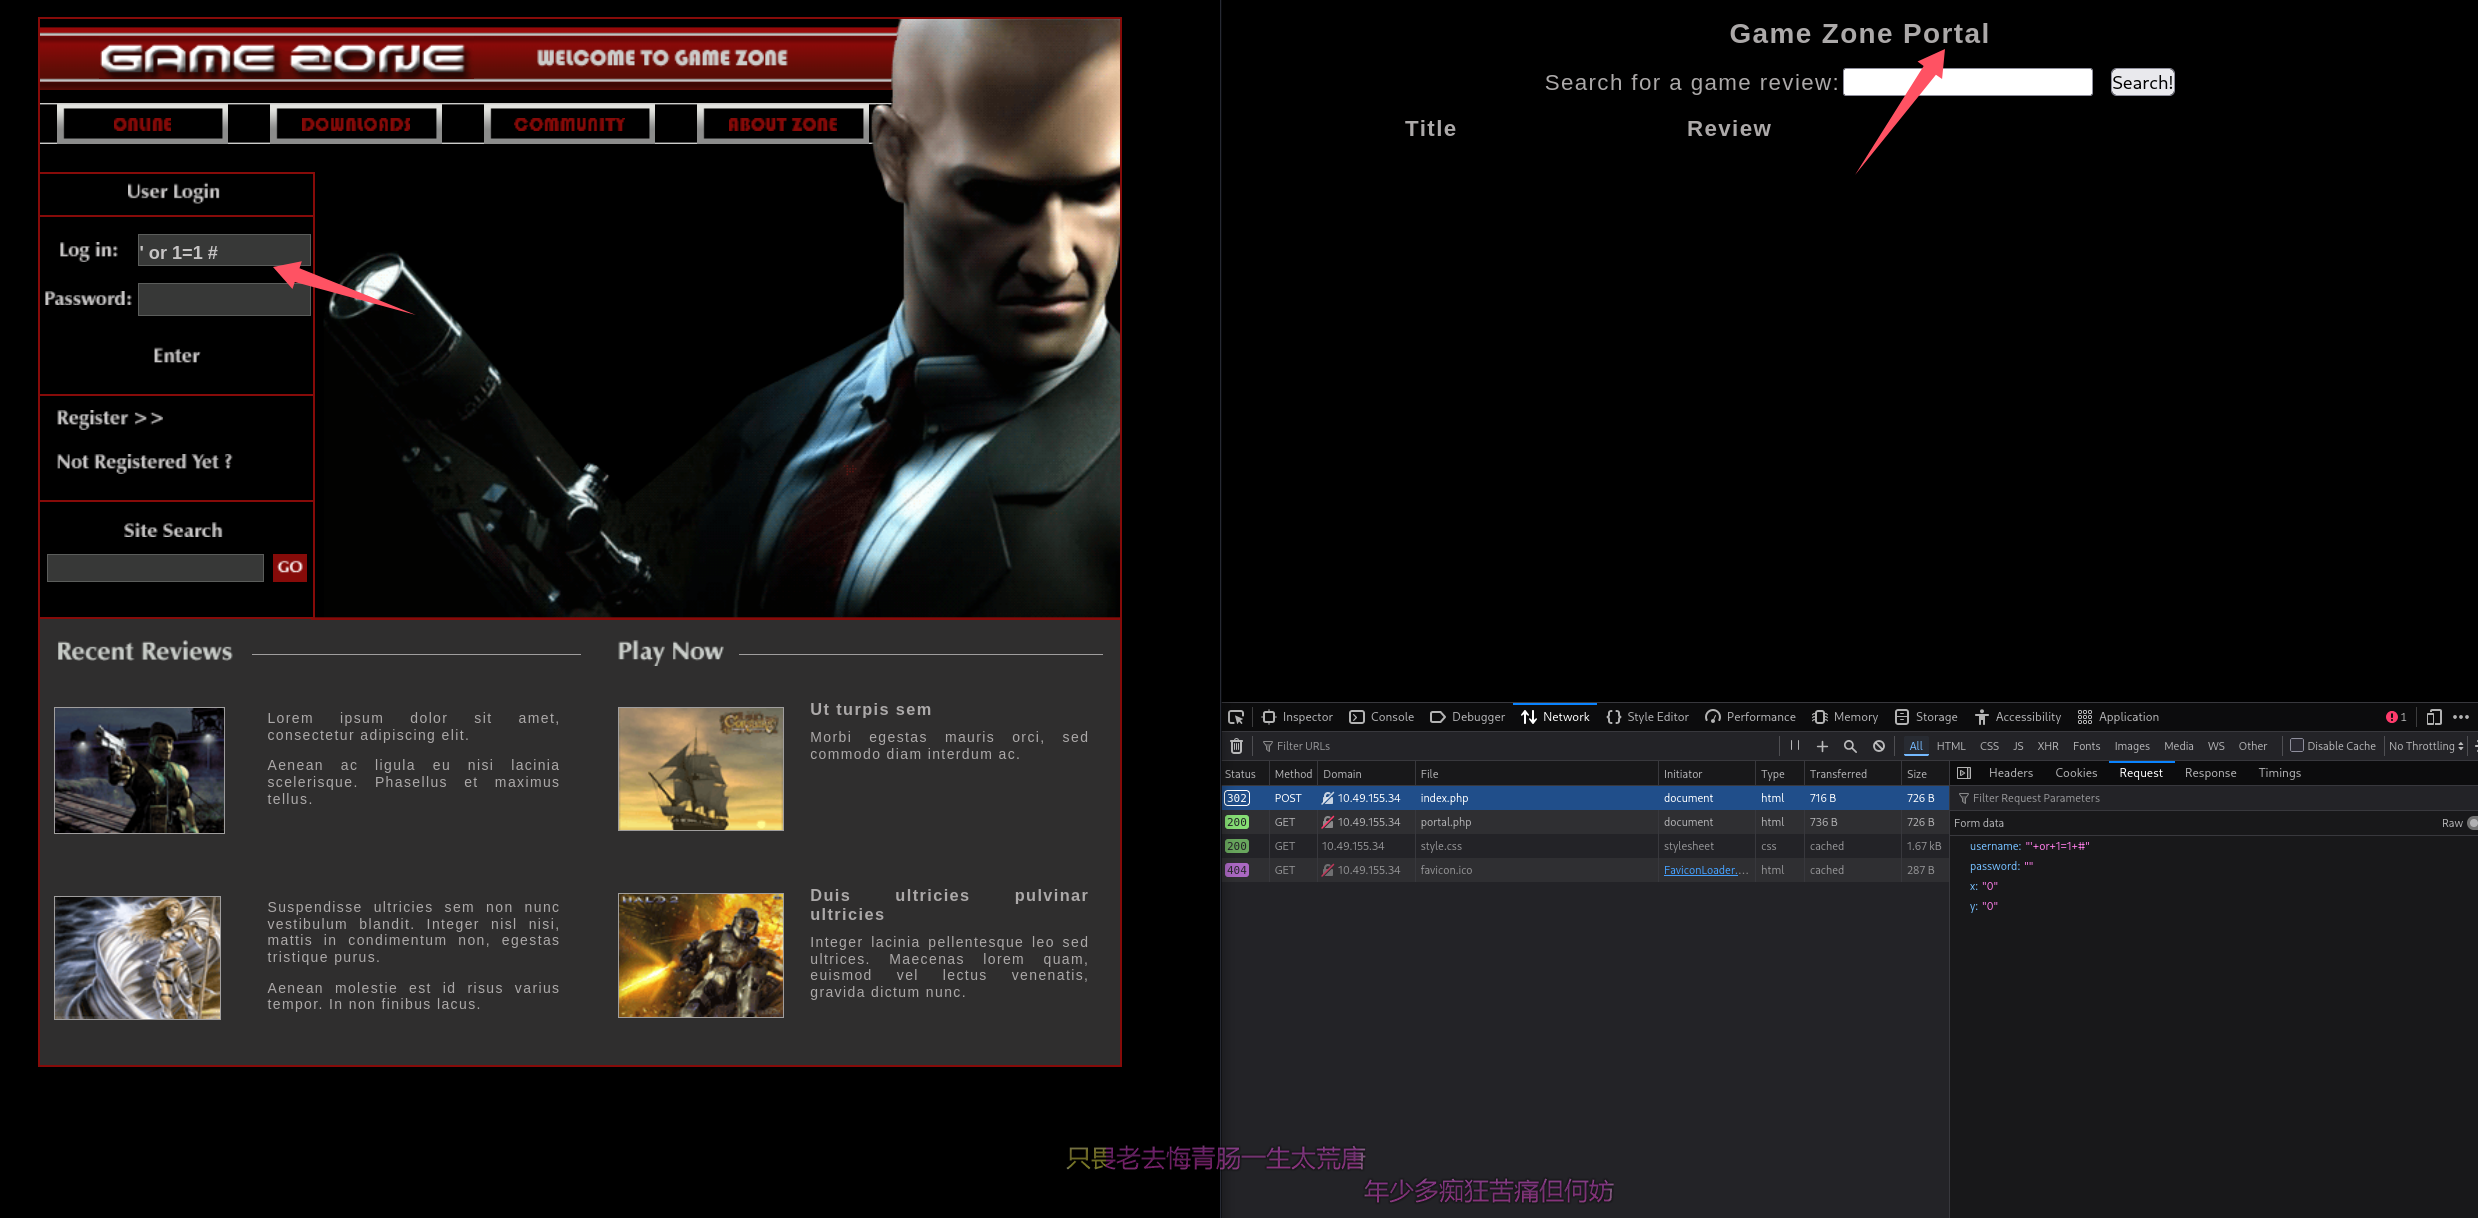
Task: Click the element picker icon in devtools
Action: [x=1236, y=717]
